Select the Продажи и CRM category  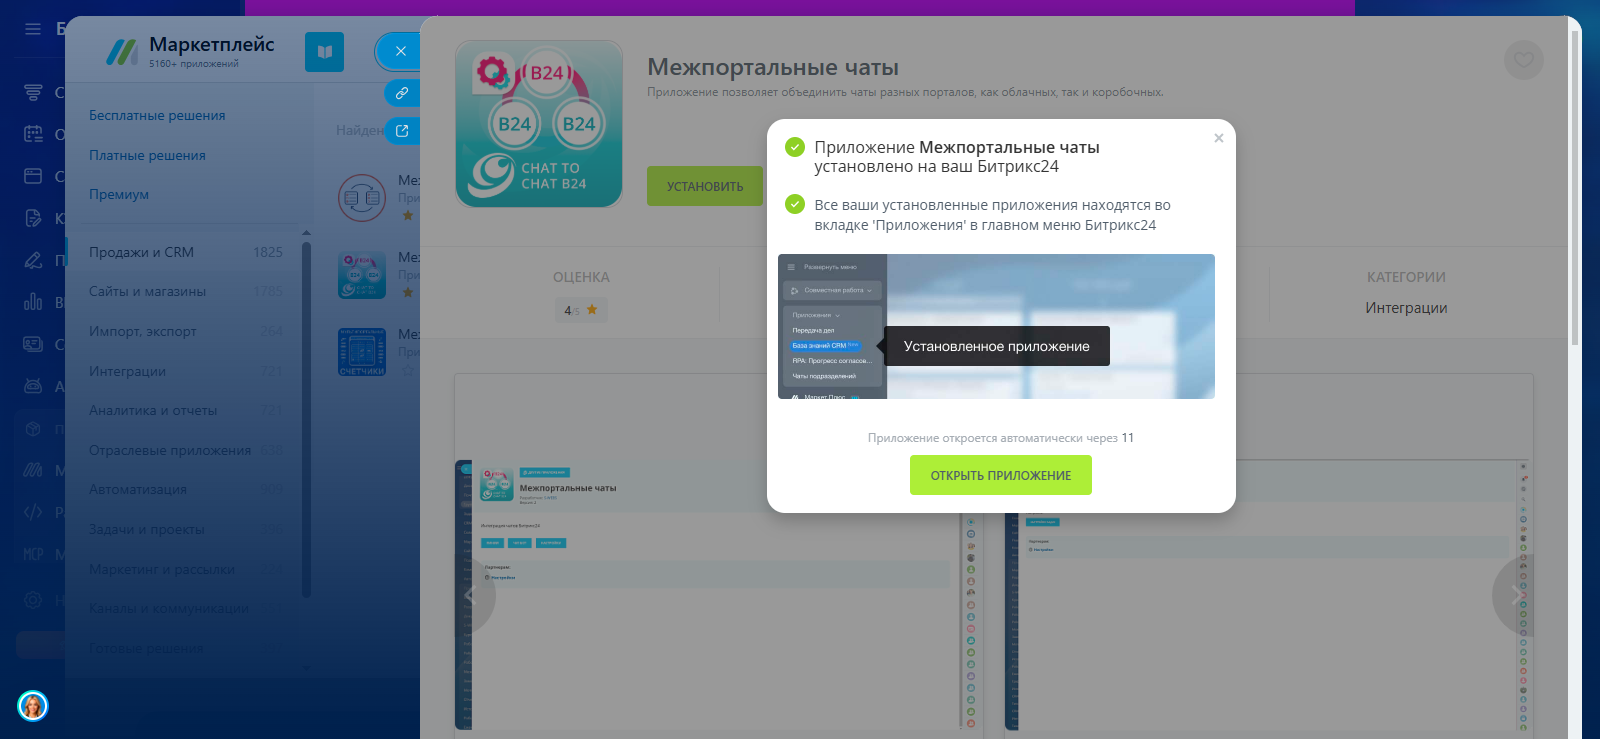click(141, 252)
